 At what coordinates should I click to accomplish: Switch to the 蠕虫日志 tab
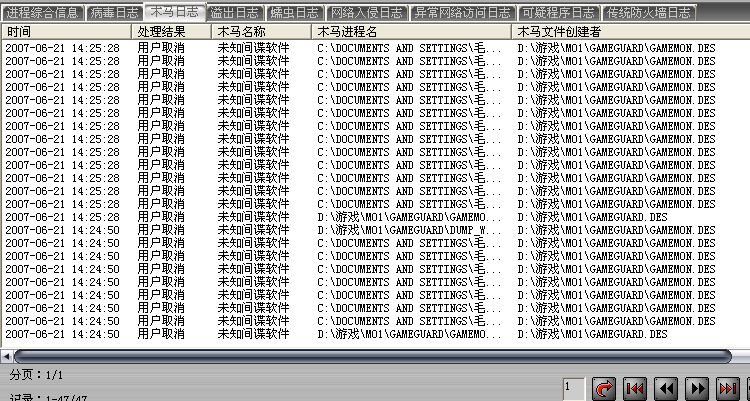click(x=294, y=12)
